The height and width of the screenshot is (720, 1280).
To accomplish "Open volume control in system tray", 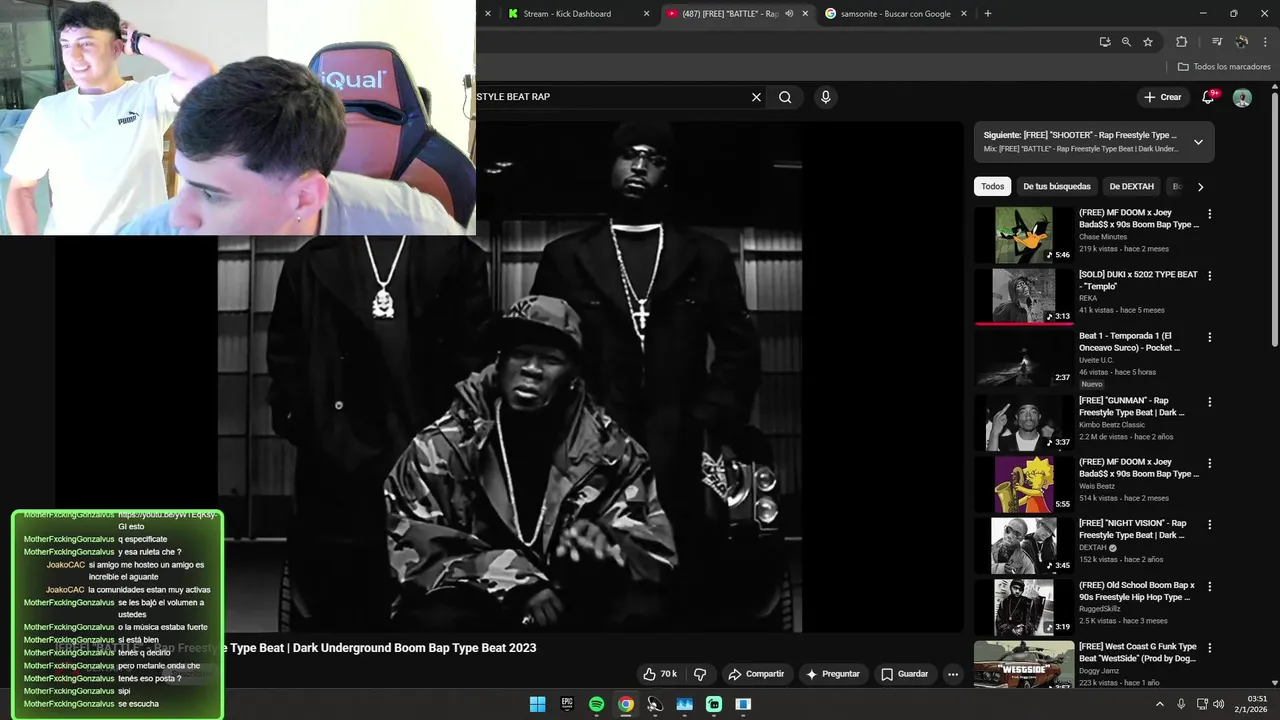I will click(1218, 704).
